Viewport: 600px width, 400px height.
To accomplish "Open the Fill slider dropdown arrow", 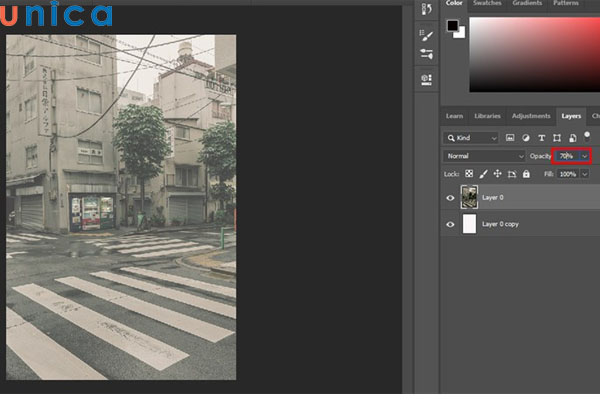I will pos(585,174).
